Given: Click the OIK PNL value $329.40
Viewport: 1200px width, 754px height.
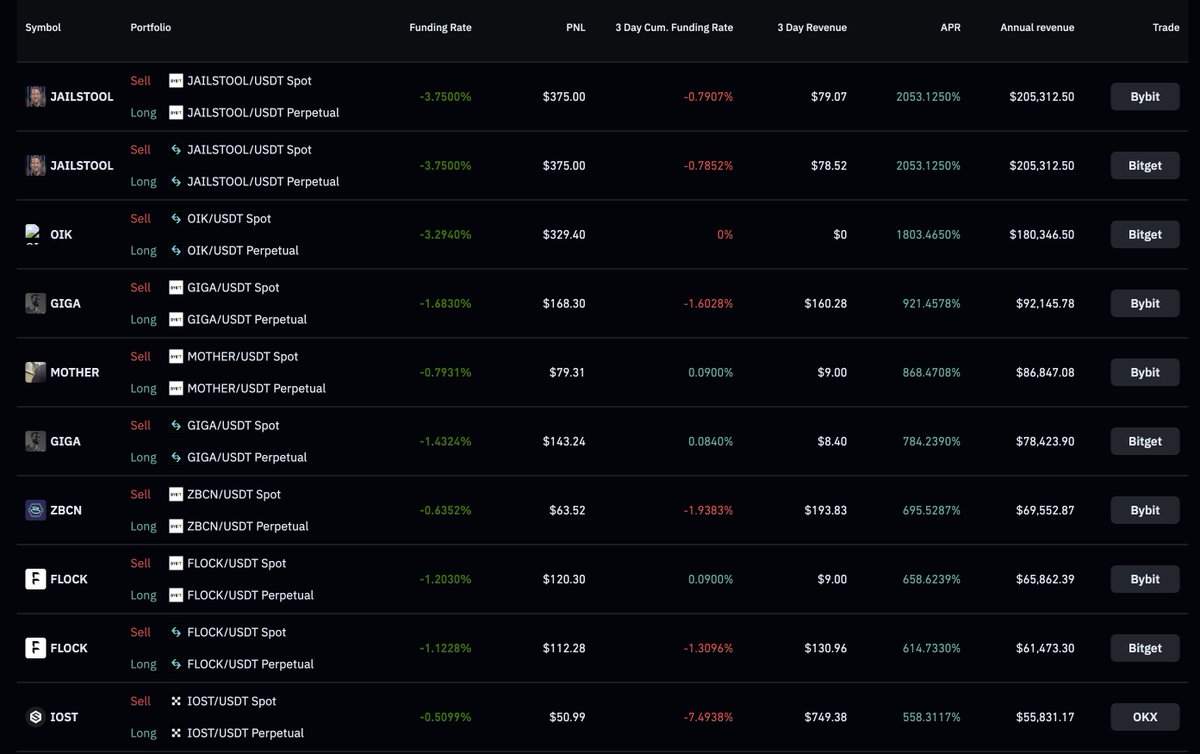Looking at the screenshot, I should (x=564, y=235).
